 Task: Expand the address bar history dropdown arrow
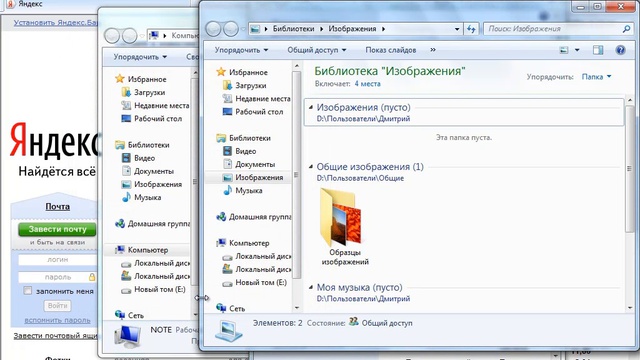click(457, 29)
